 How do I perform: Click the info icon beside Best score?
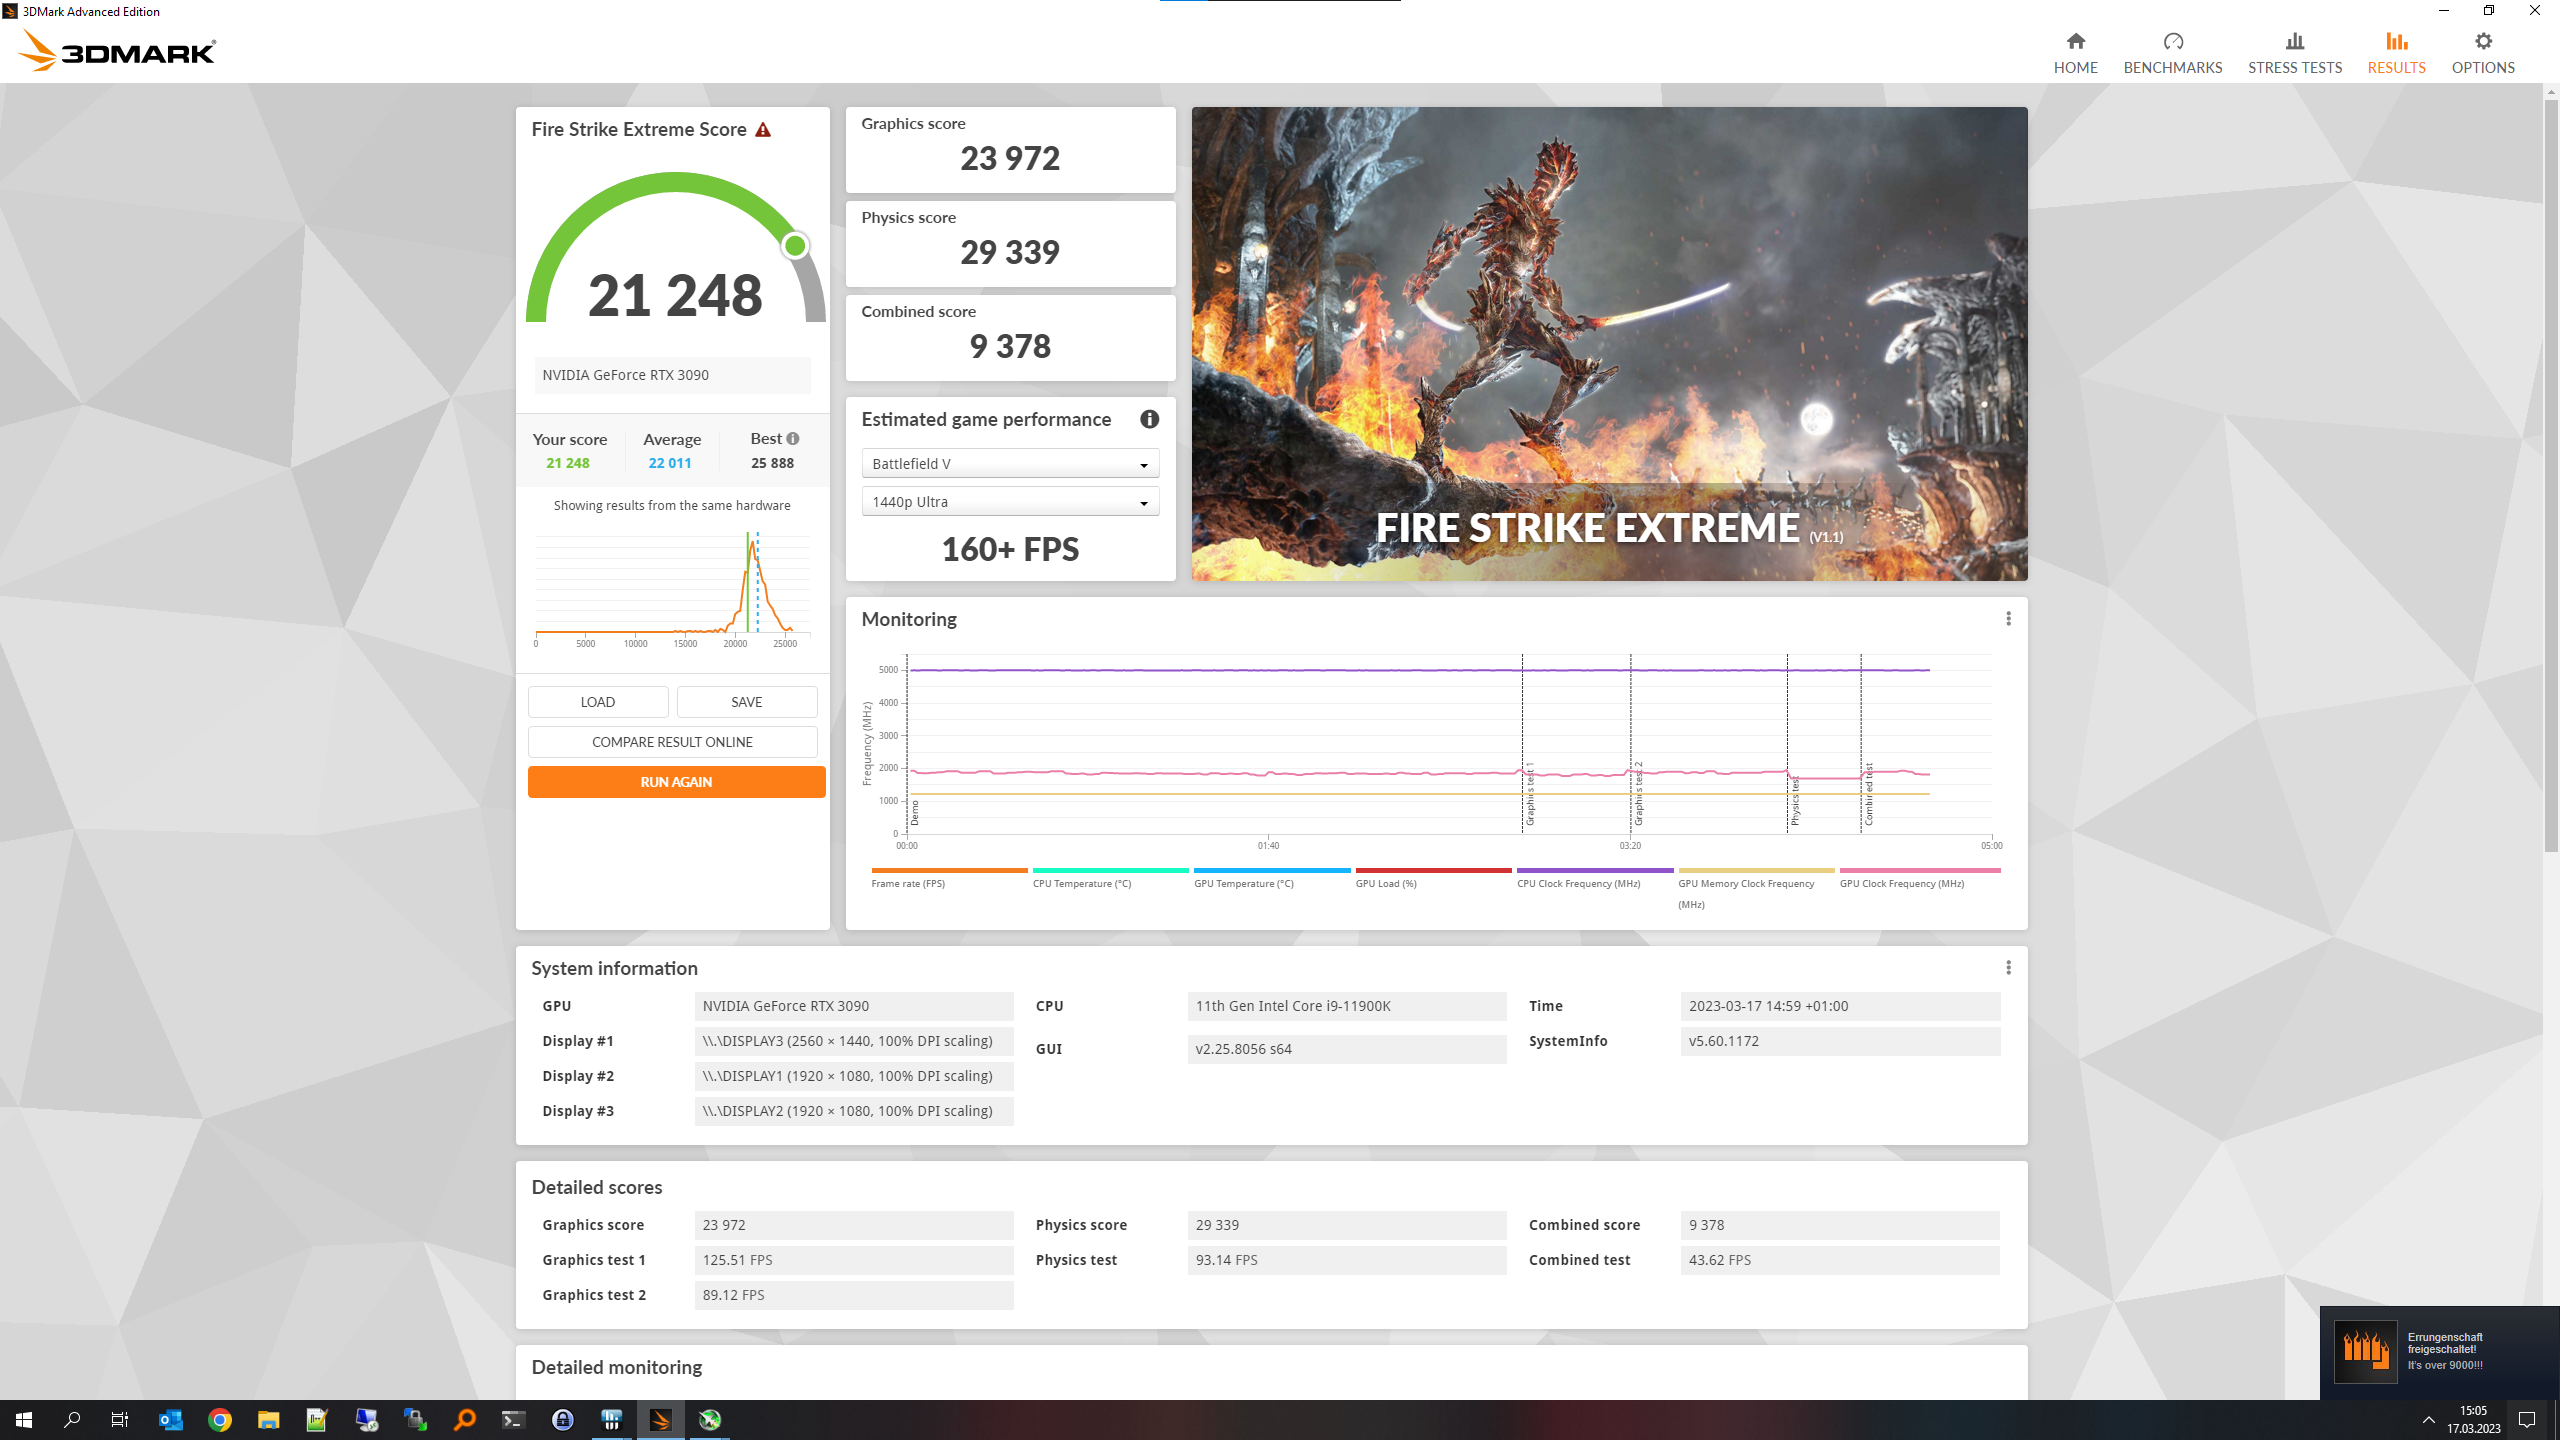793,438
